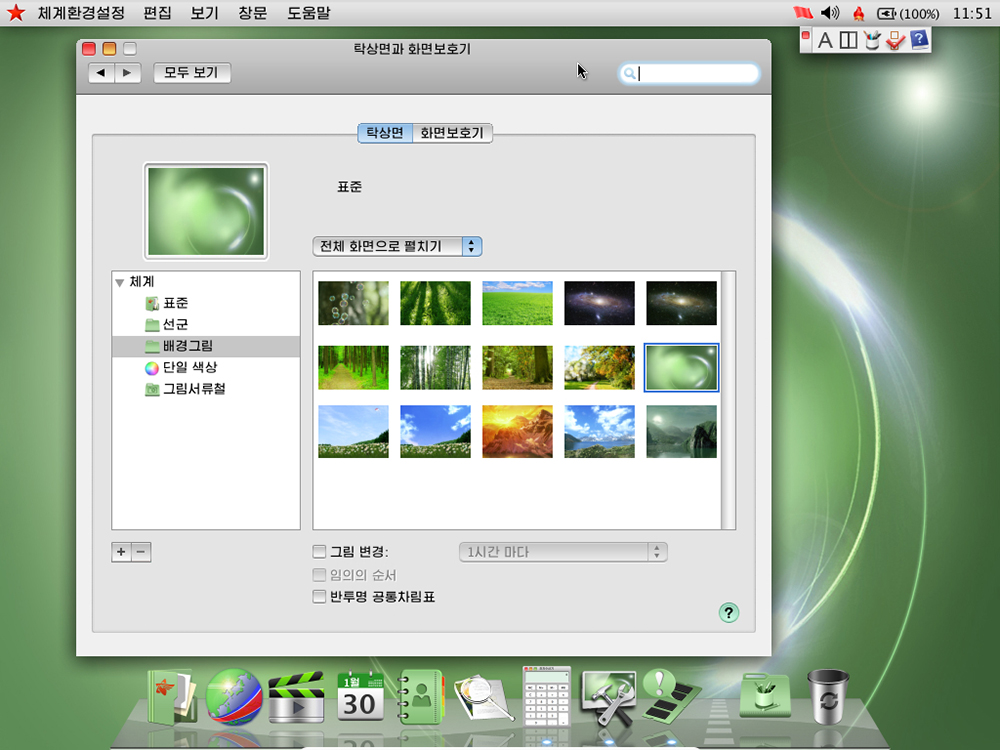Screen dimensions: 1000x750
Task: Click the red flame icon in menu bar
Action: coord(858,13)
